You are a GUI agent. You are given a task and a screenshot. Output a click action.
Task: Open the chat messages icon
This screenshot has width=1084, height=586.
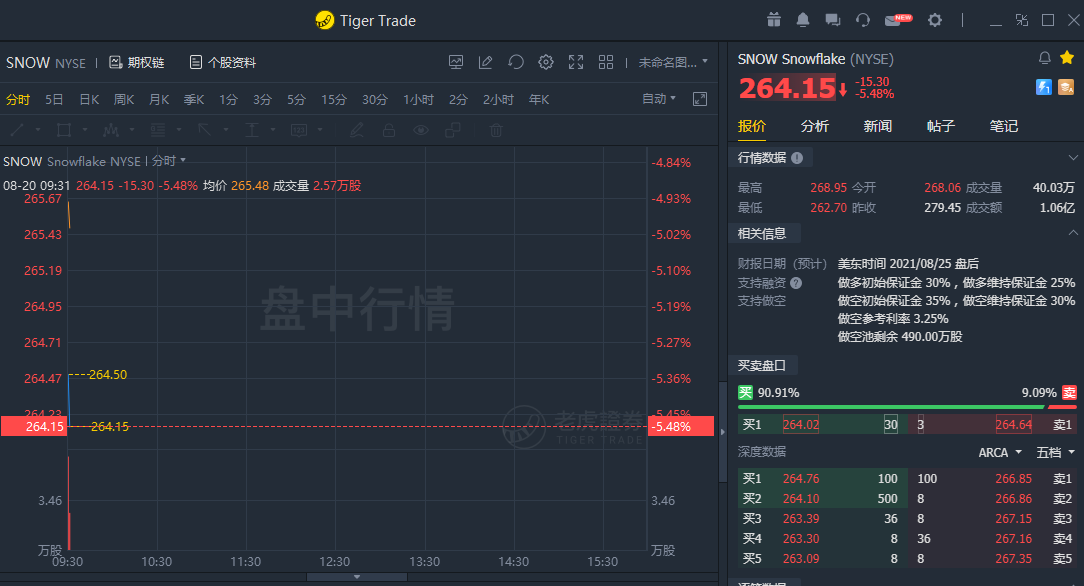(x=832, y=20)
